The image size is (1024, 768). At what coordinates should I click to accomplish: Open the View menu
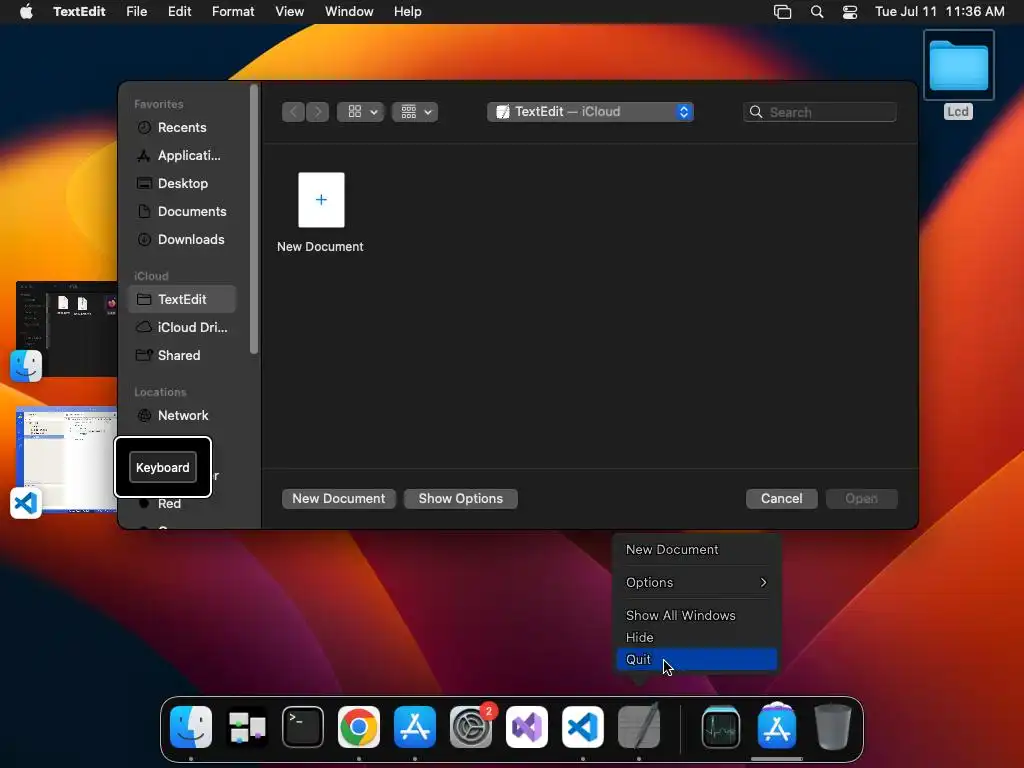pyautogui.click(x=289, y=12)
